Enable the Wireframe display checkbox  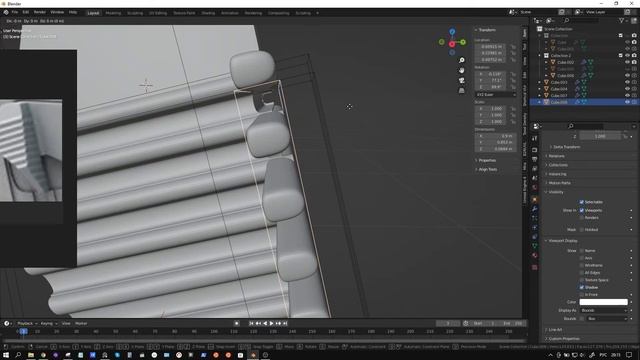[x=582, y=265]
